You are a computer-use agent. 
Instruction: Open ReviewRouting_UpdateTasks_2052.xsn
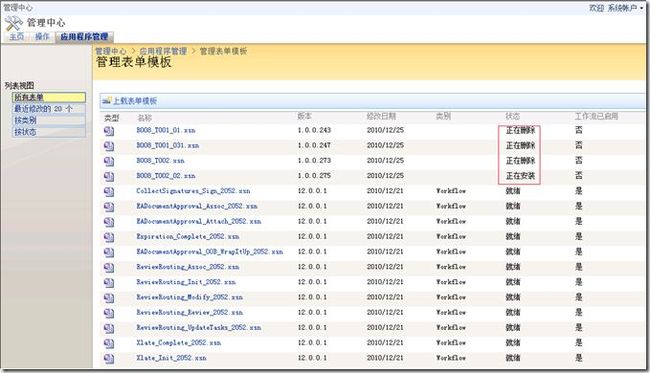(x=199, y=327)
